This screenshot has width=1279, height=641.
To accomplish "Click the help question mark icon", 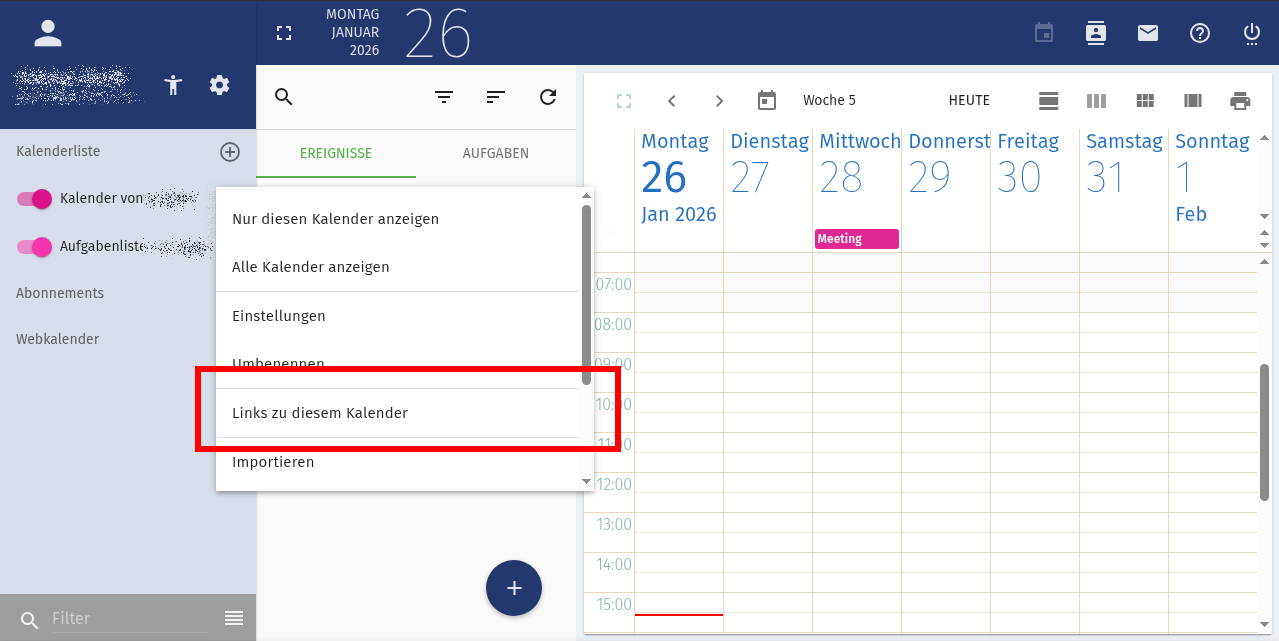I will [1200, 33].
